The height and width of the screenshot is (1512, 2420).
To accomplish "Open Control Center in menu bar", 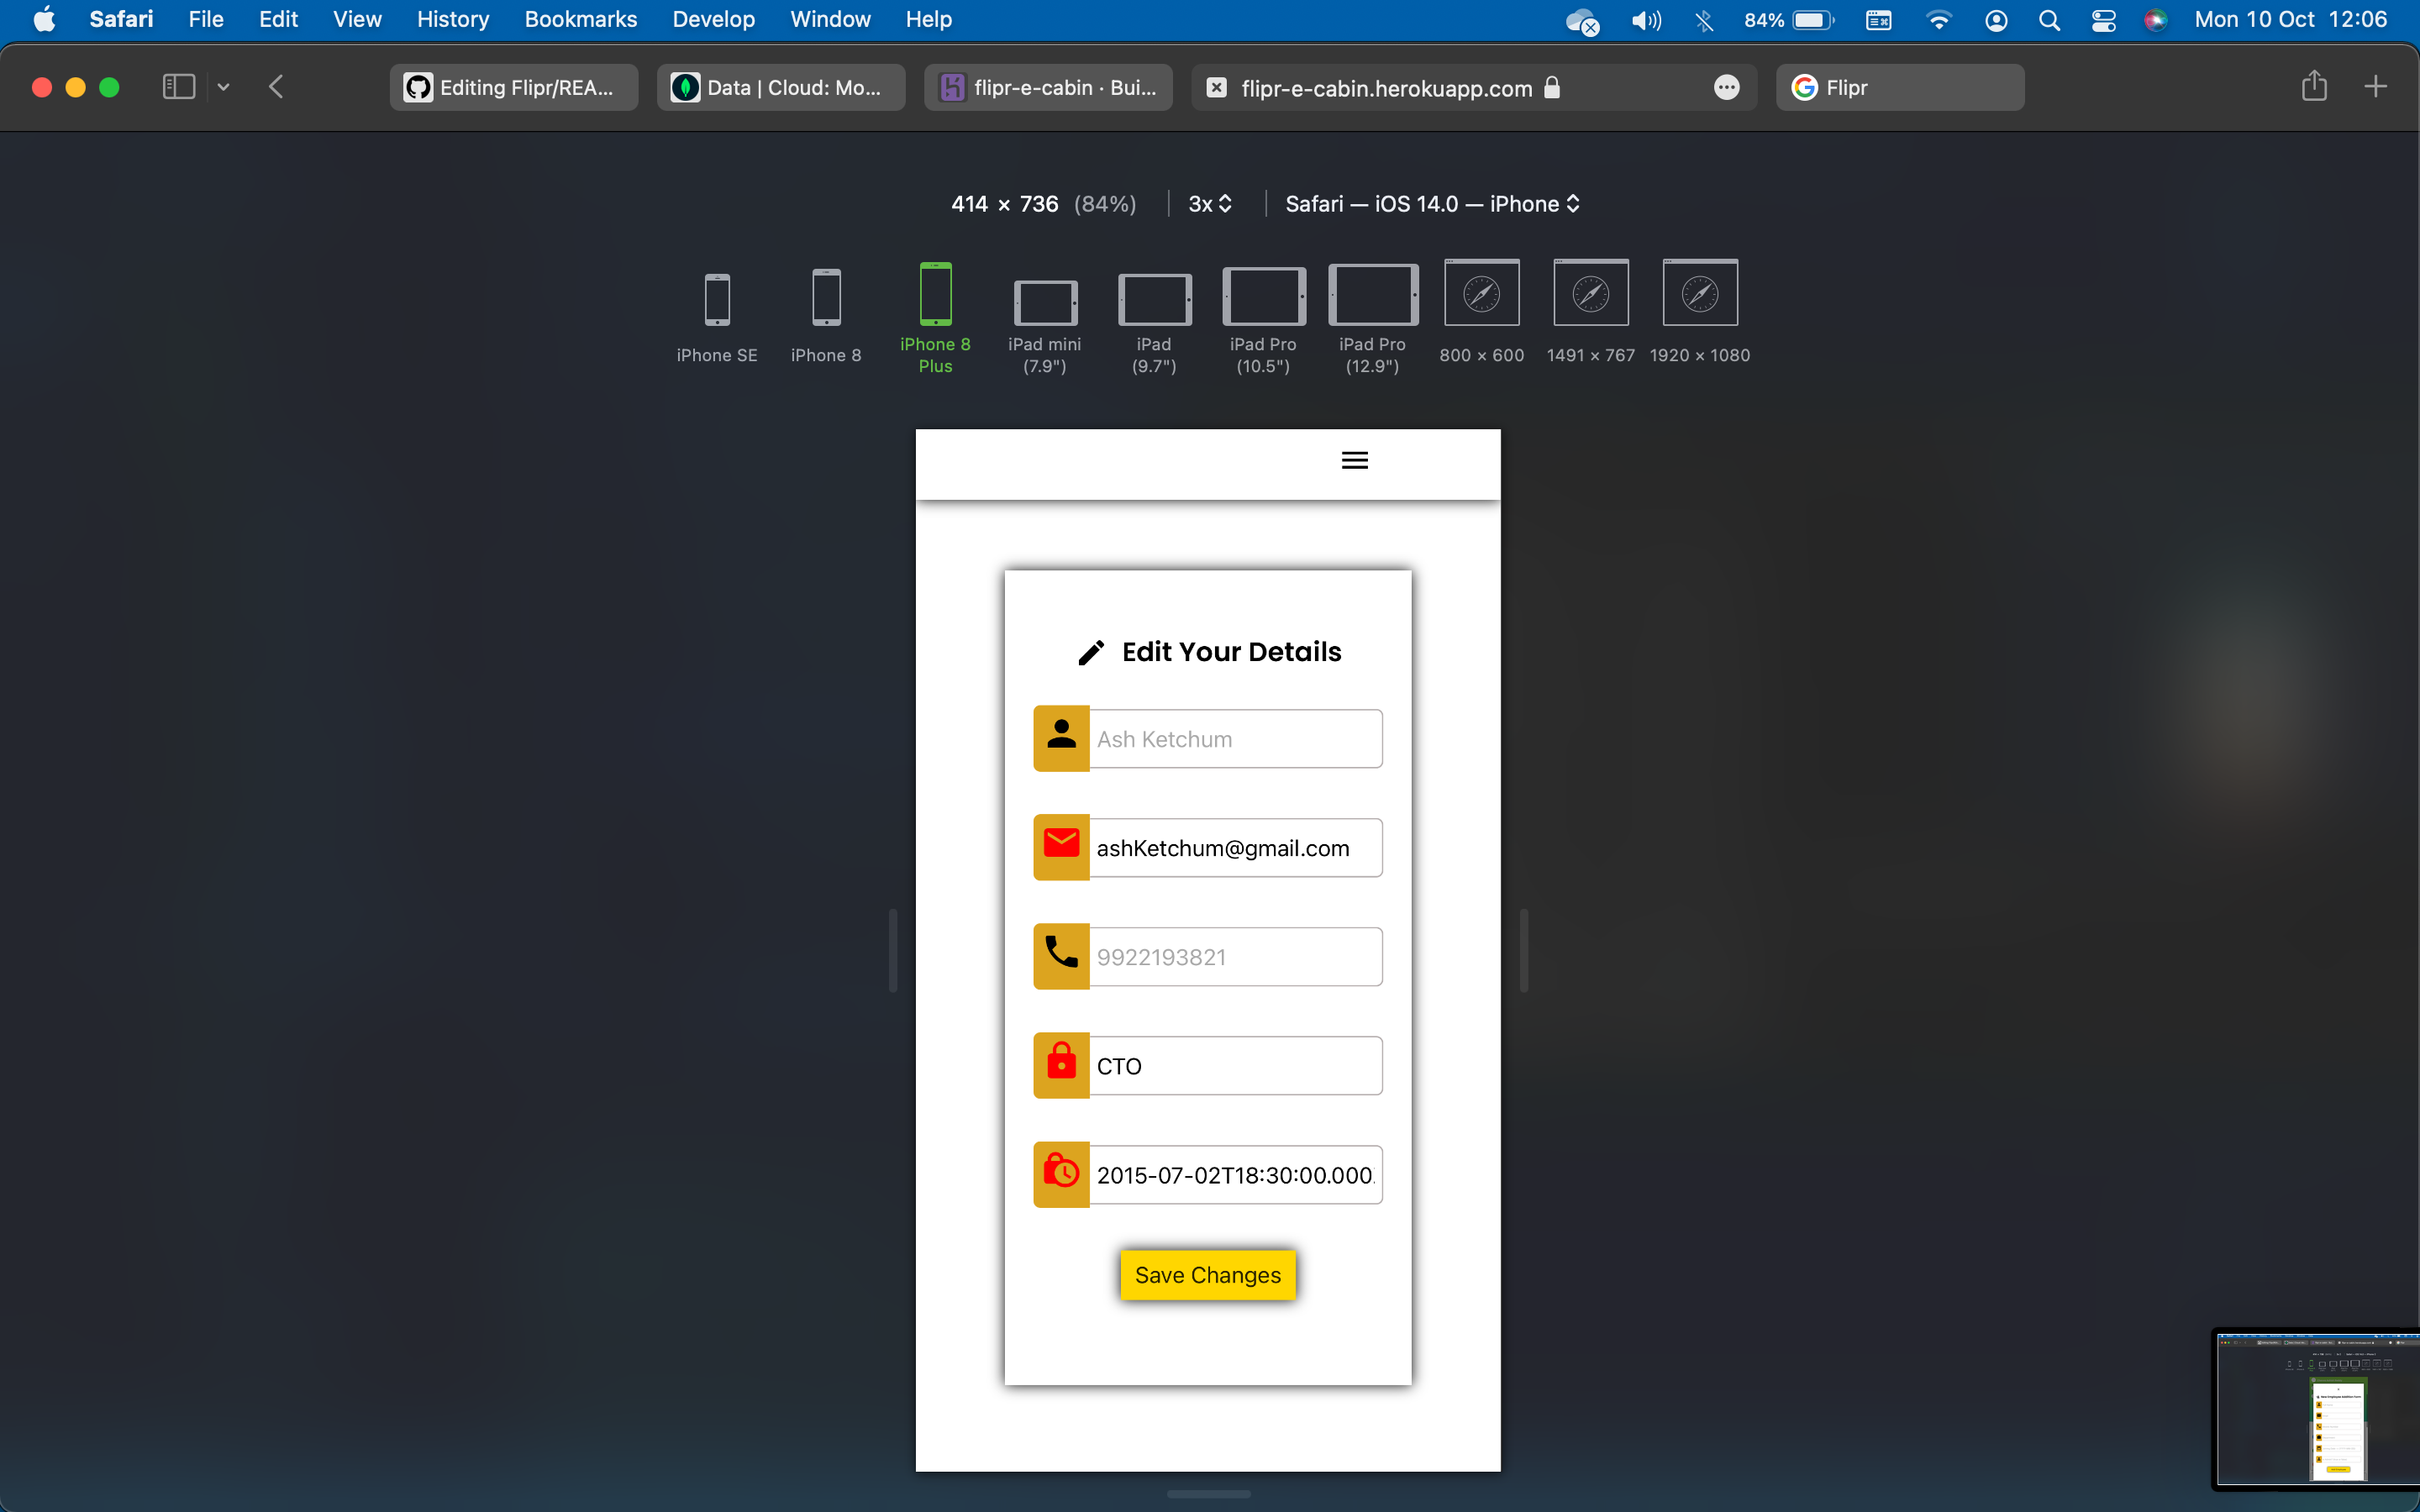I will [x=2103, y=20].
